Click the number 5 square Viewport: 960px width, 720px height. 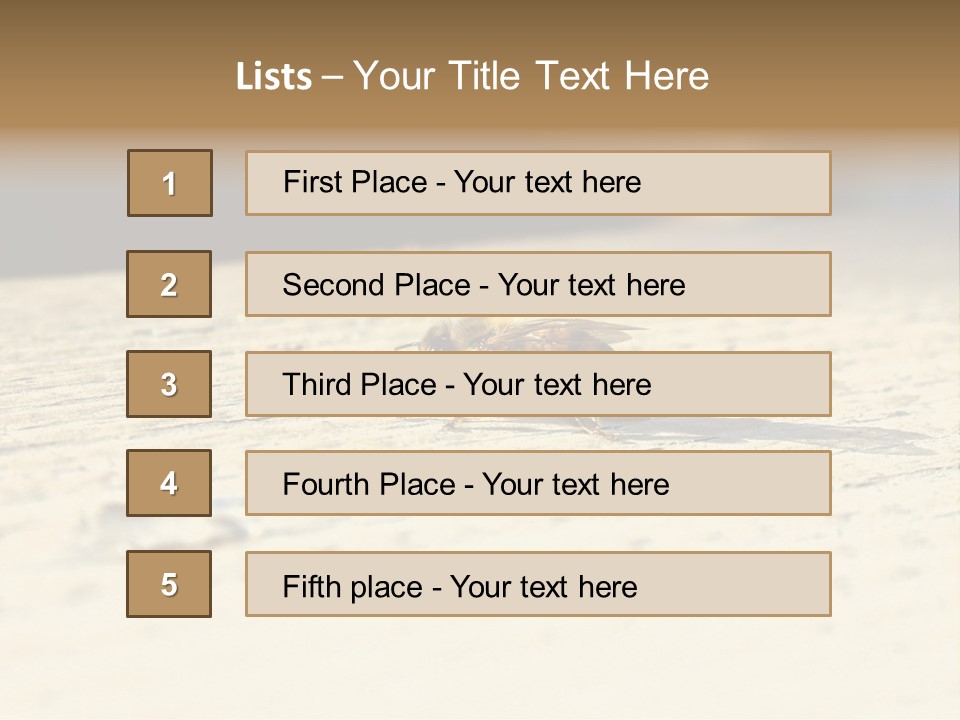tap(169, 584)
